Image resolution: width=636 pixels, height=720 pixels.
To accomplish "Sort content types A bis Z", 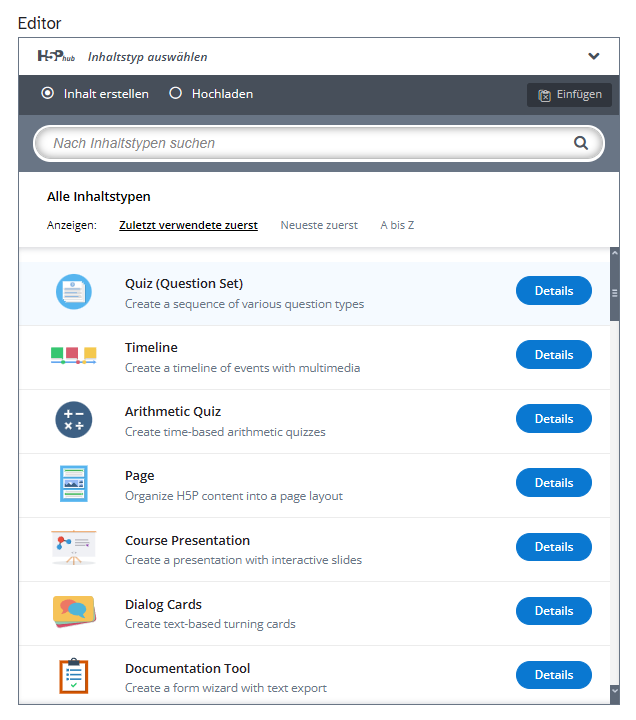I will (397, 225).
